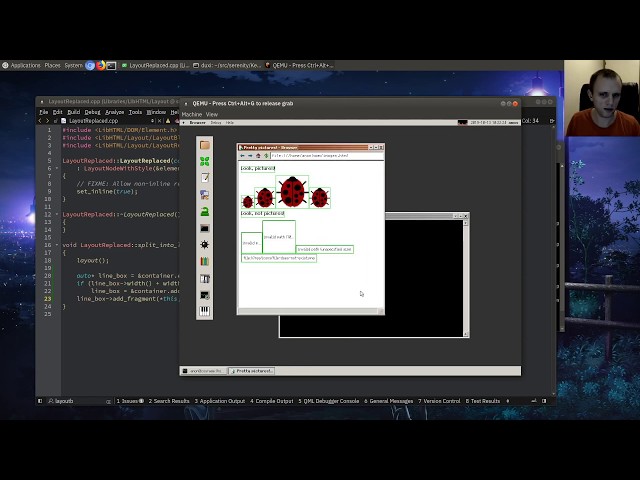
Task: Launch the green clover app in launcher
Action: tap(204, 161)
